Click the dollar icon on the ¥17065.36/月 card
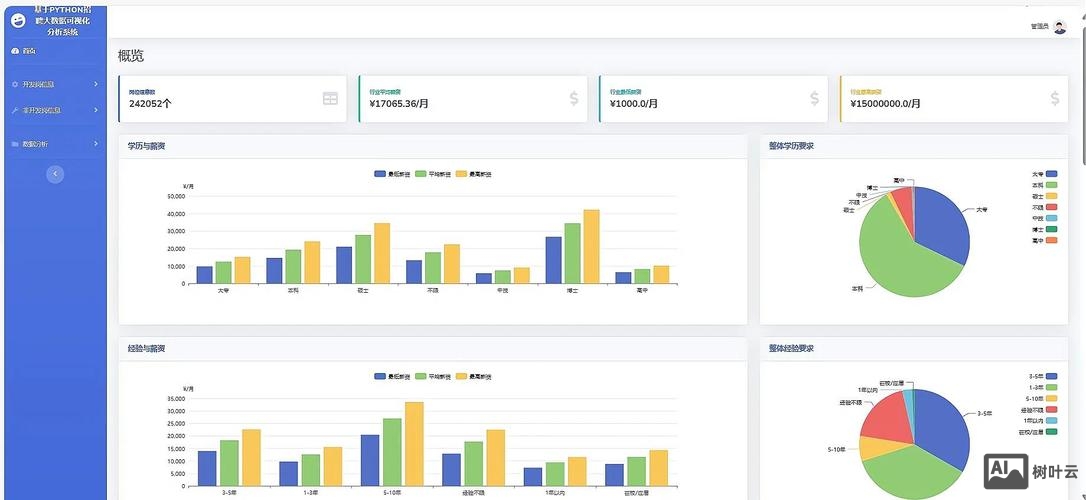 (x=573, y=98)
